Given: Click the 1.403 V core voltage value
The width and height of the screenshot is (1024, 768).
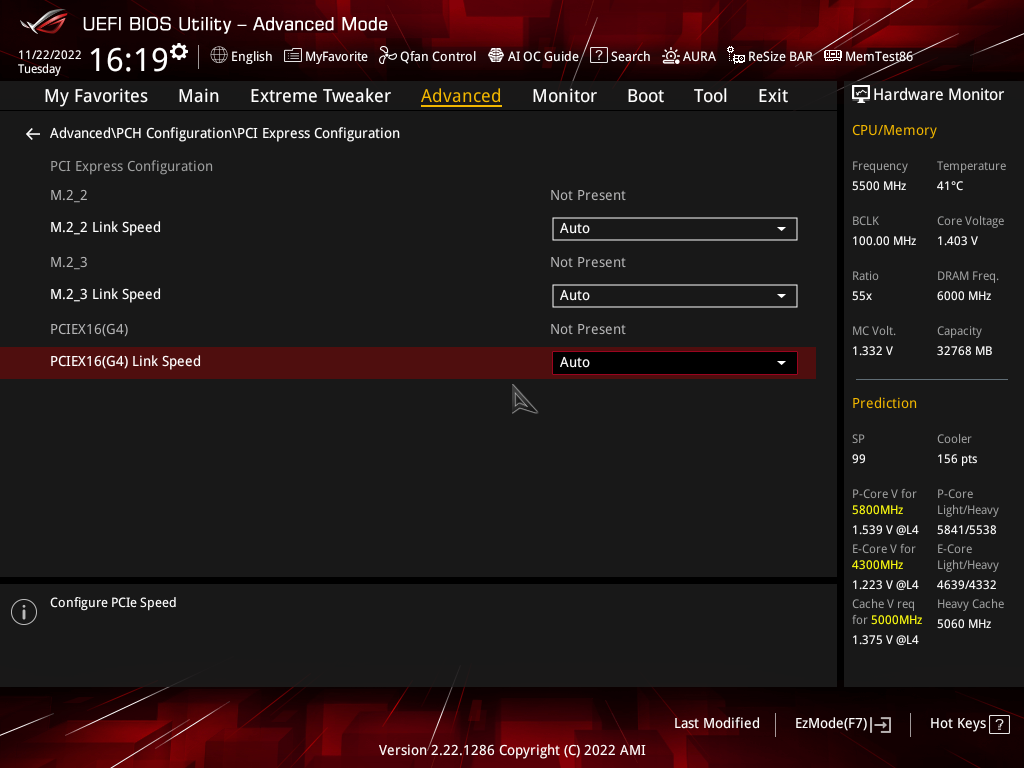Looking at the screenshot, I should (957, 241).
